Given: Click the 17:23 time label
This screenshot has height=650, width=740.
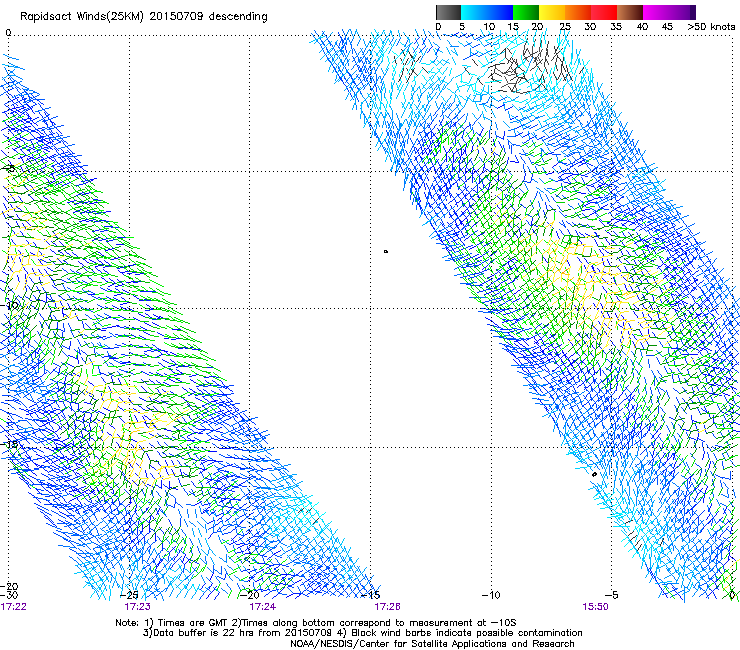Looking at the screenshot, I should [x=137, y=607].
